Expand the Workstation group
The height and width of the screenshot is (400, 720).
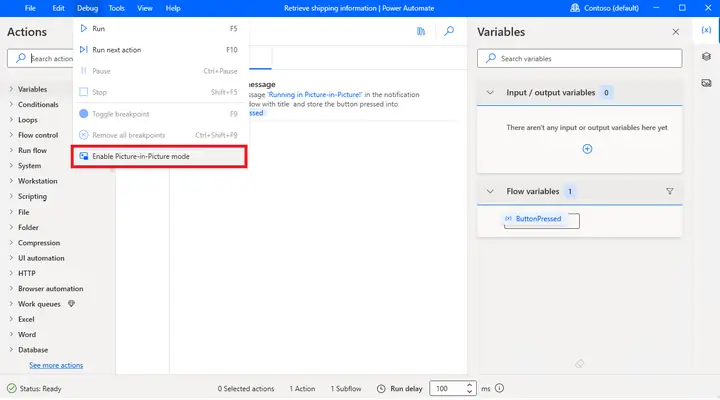37,181
